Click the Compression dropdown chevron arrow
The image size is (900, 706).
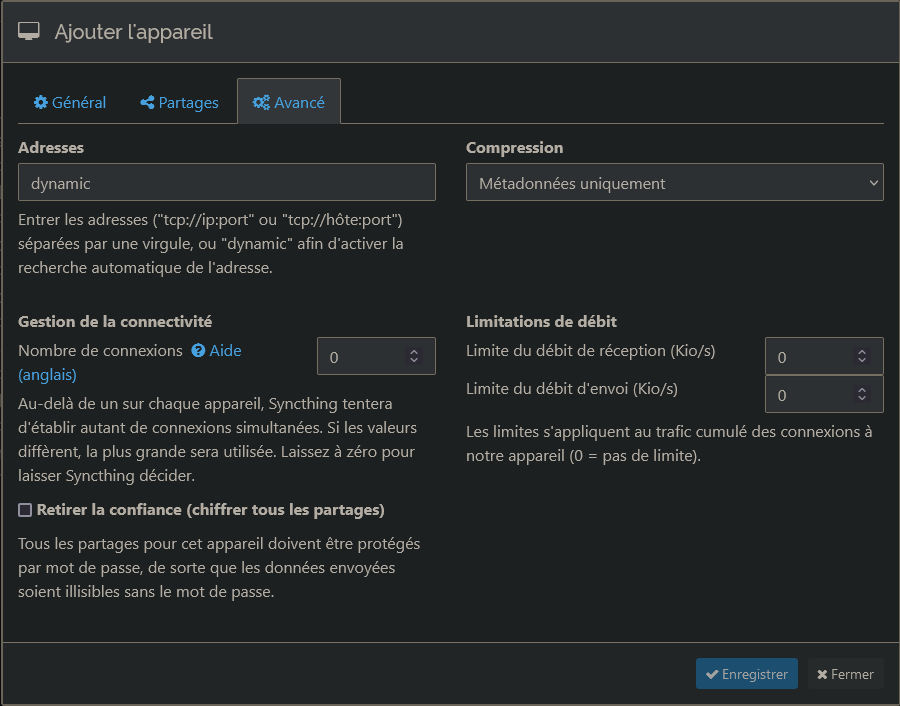(873, 183)
